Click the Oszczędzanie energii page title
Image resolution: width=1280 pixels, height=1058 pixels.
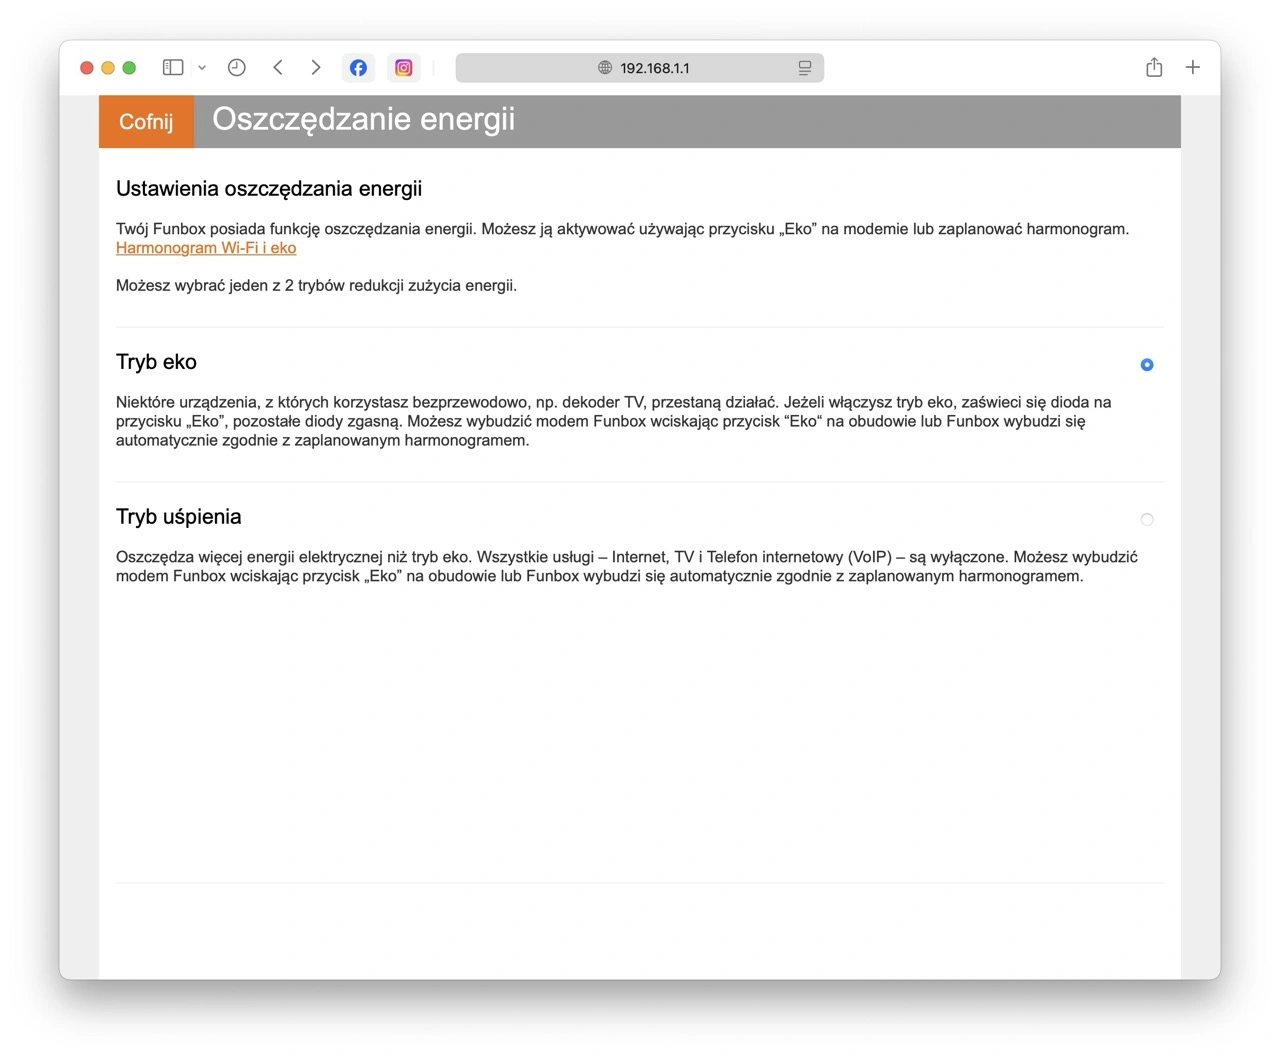[364, 119]
